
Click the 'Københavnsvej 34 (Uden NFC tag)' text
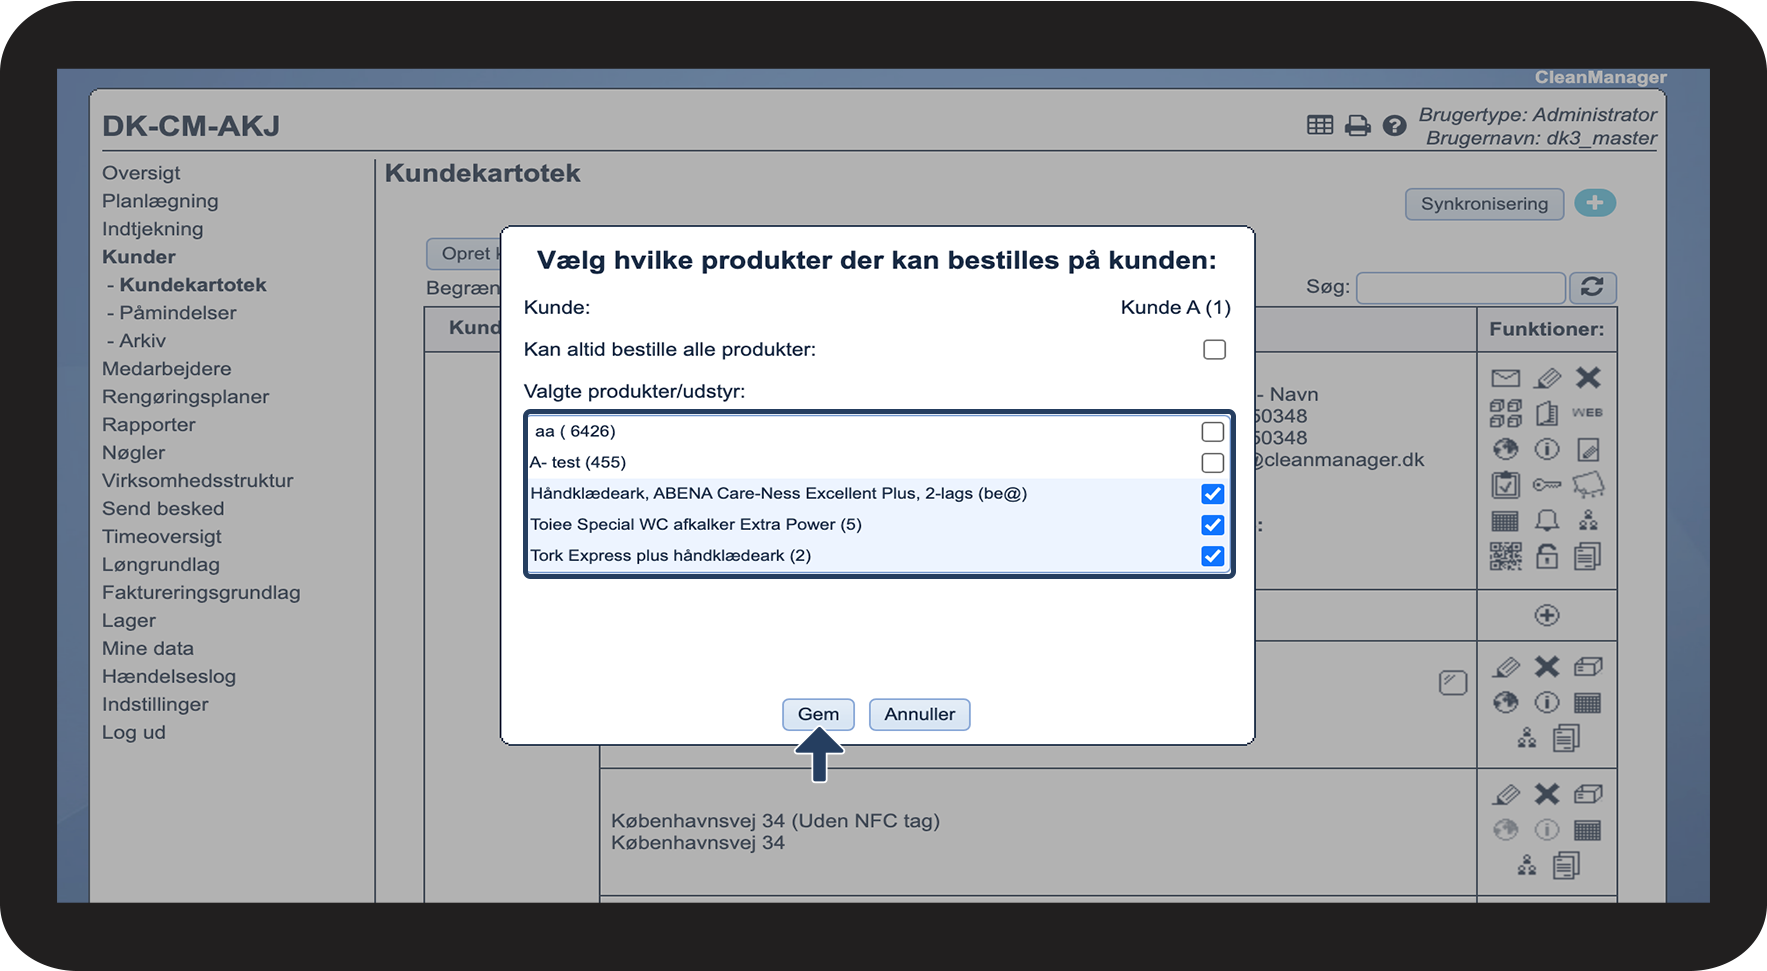click(x=776, y=821)
